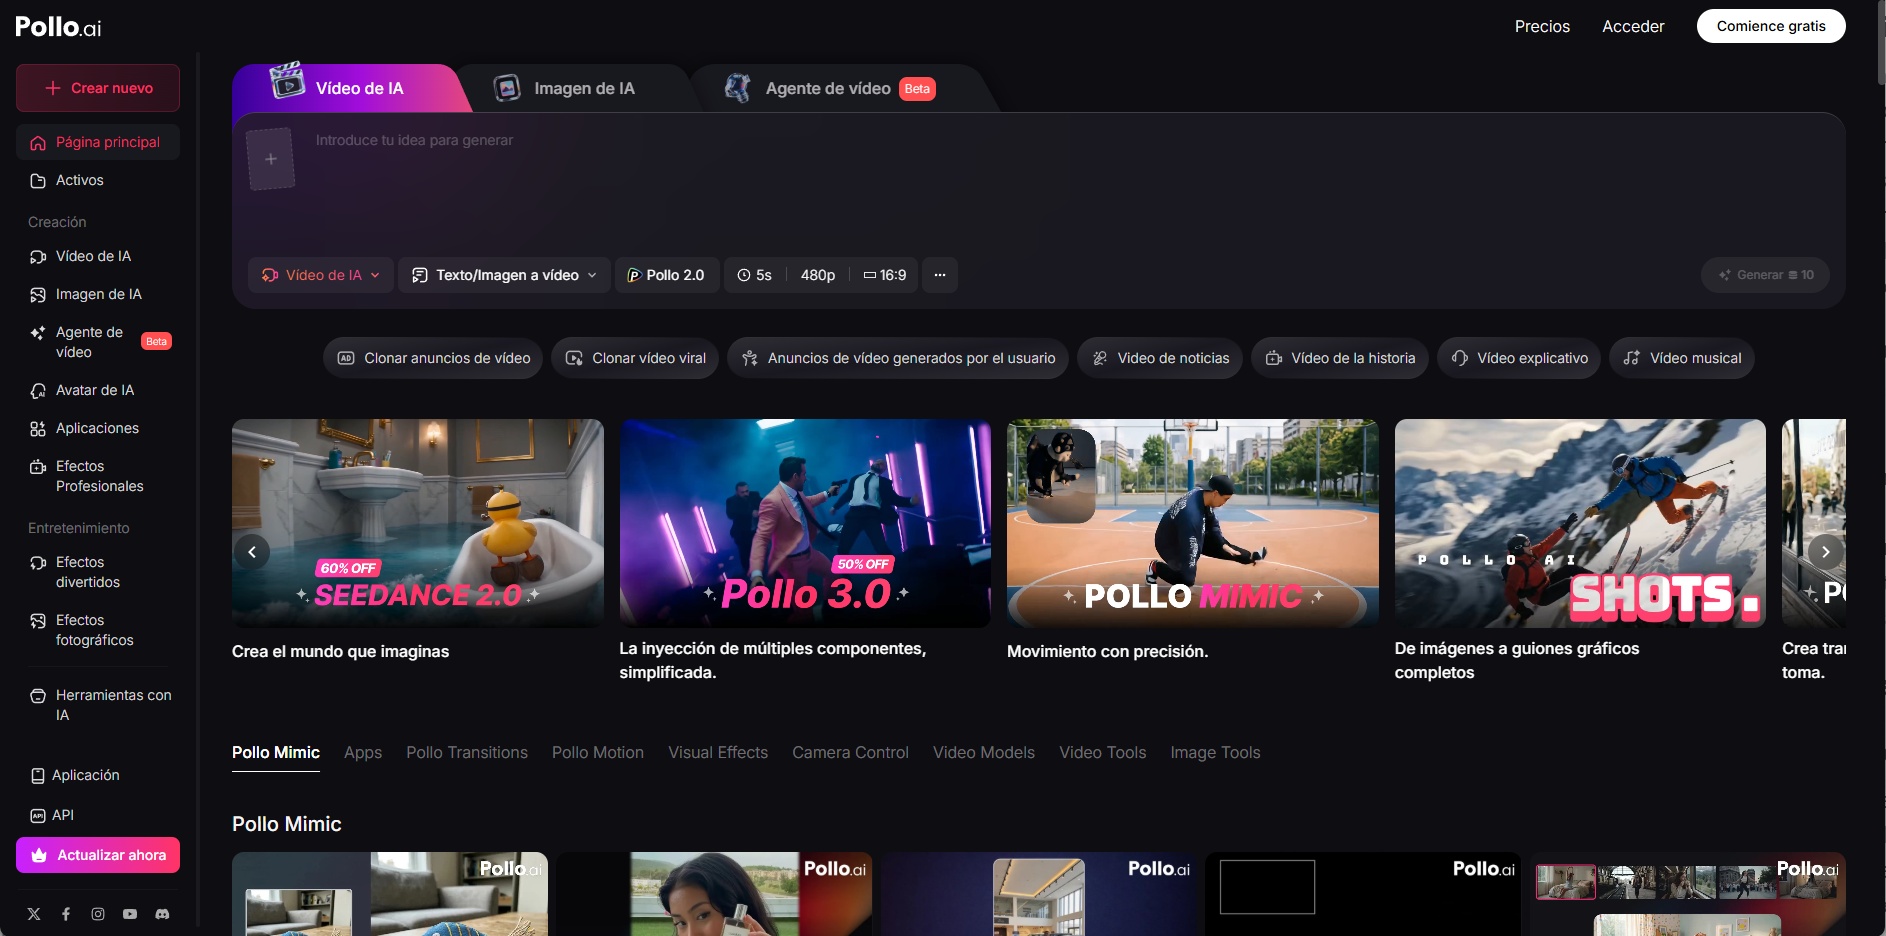Open Avatar de IA in sidebar

pos(98,391)
